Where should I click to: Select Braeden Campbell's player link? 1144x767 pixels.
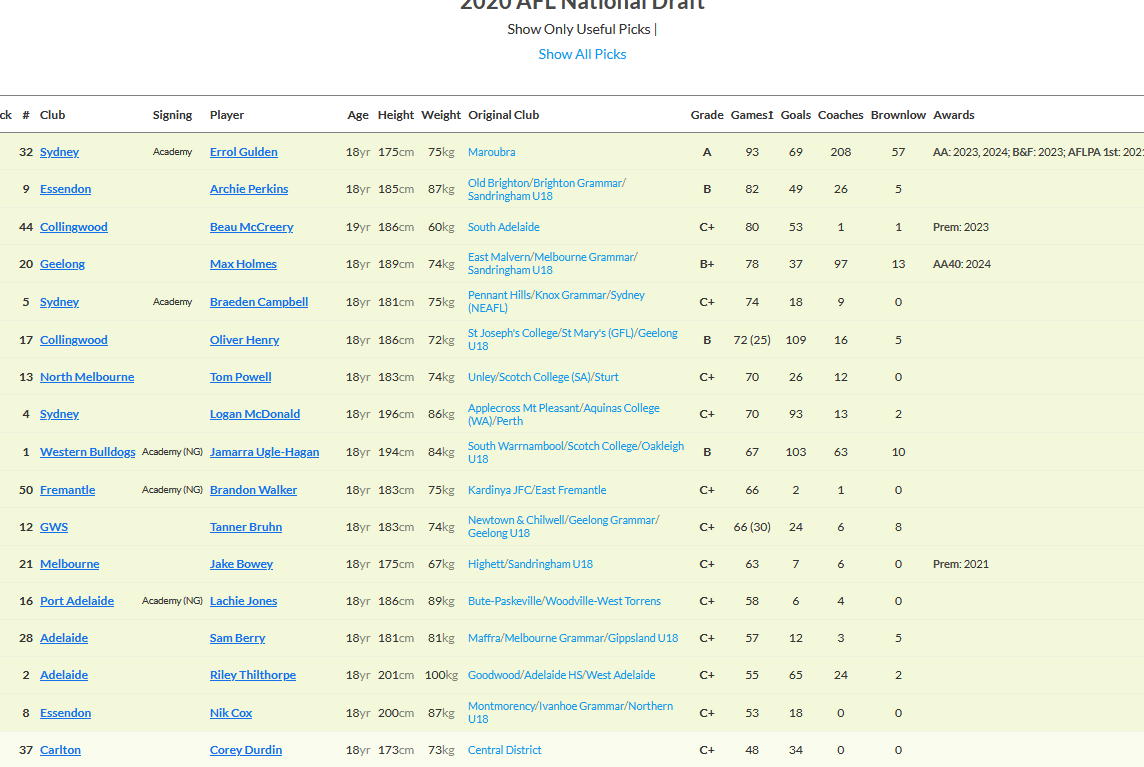[x=259, y=302]
